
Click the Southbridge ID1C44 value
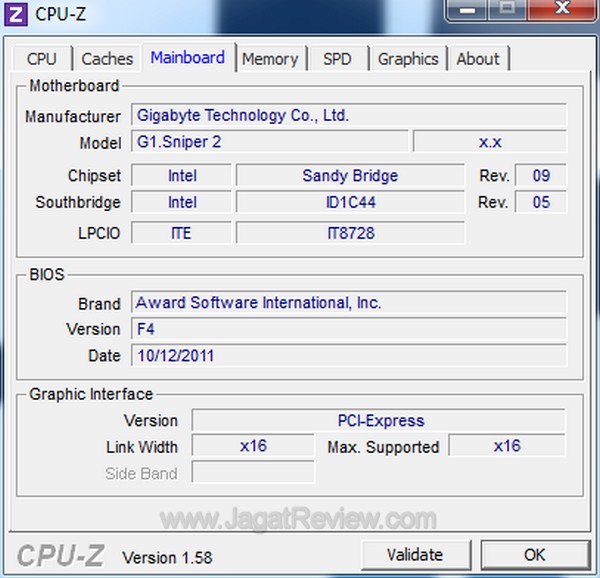point(351,202)
